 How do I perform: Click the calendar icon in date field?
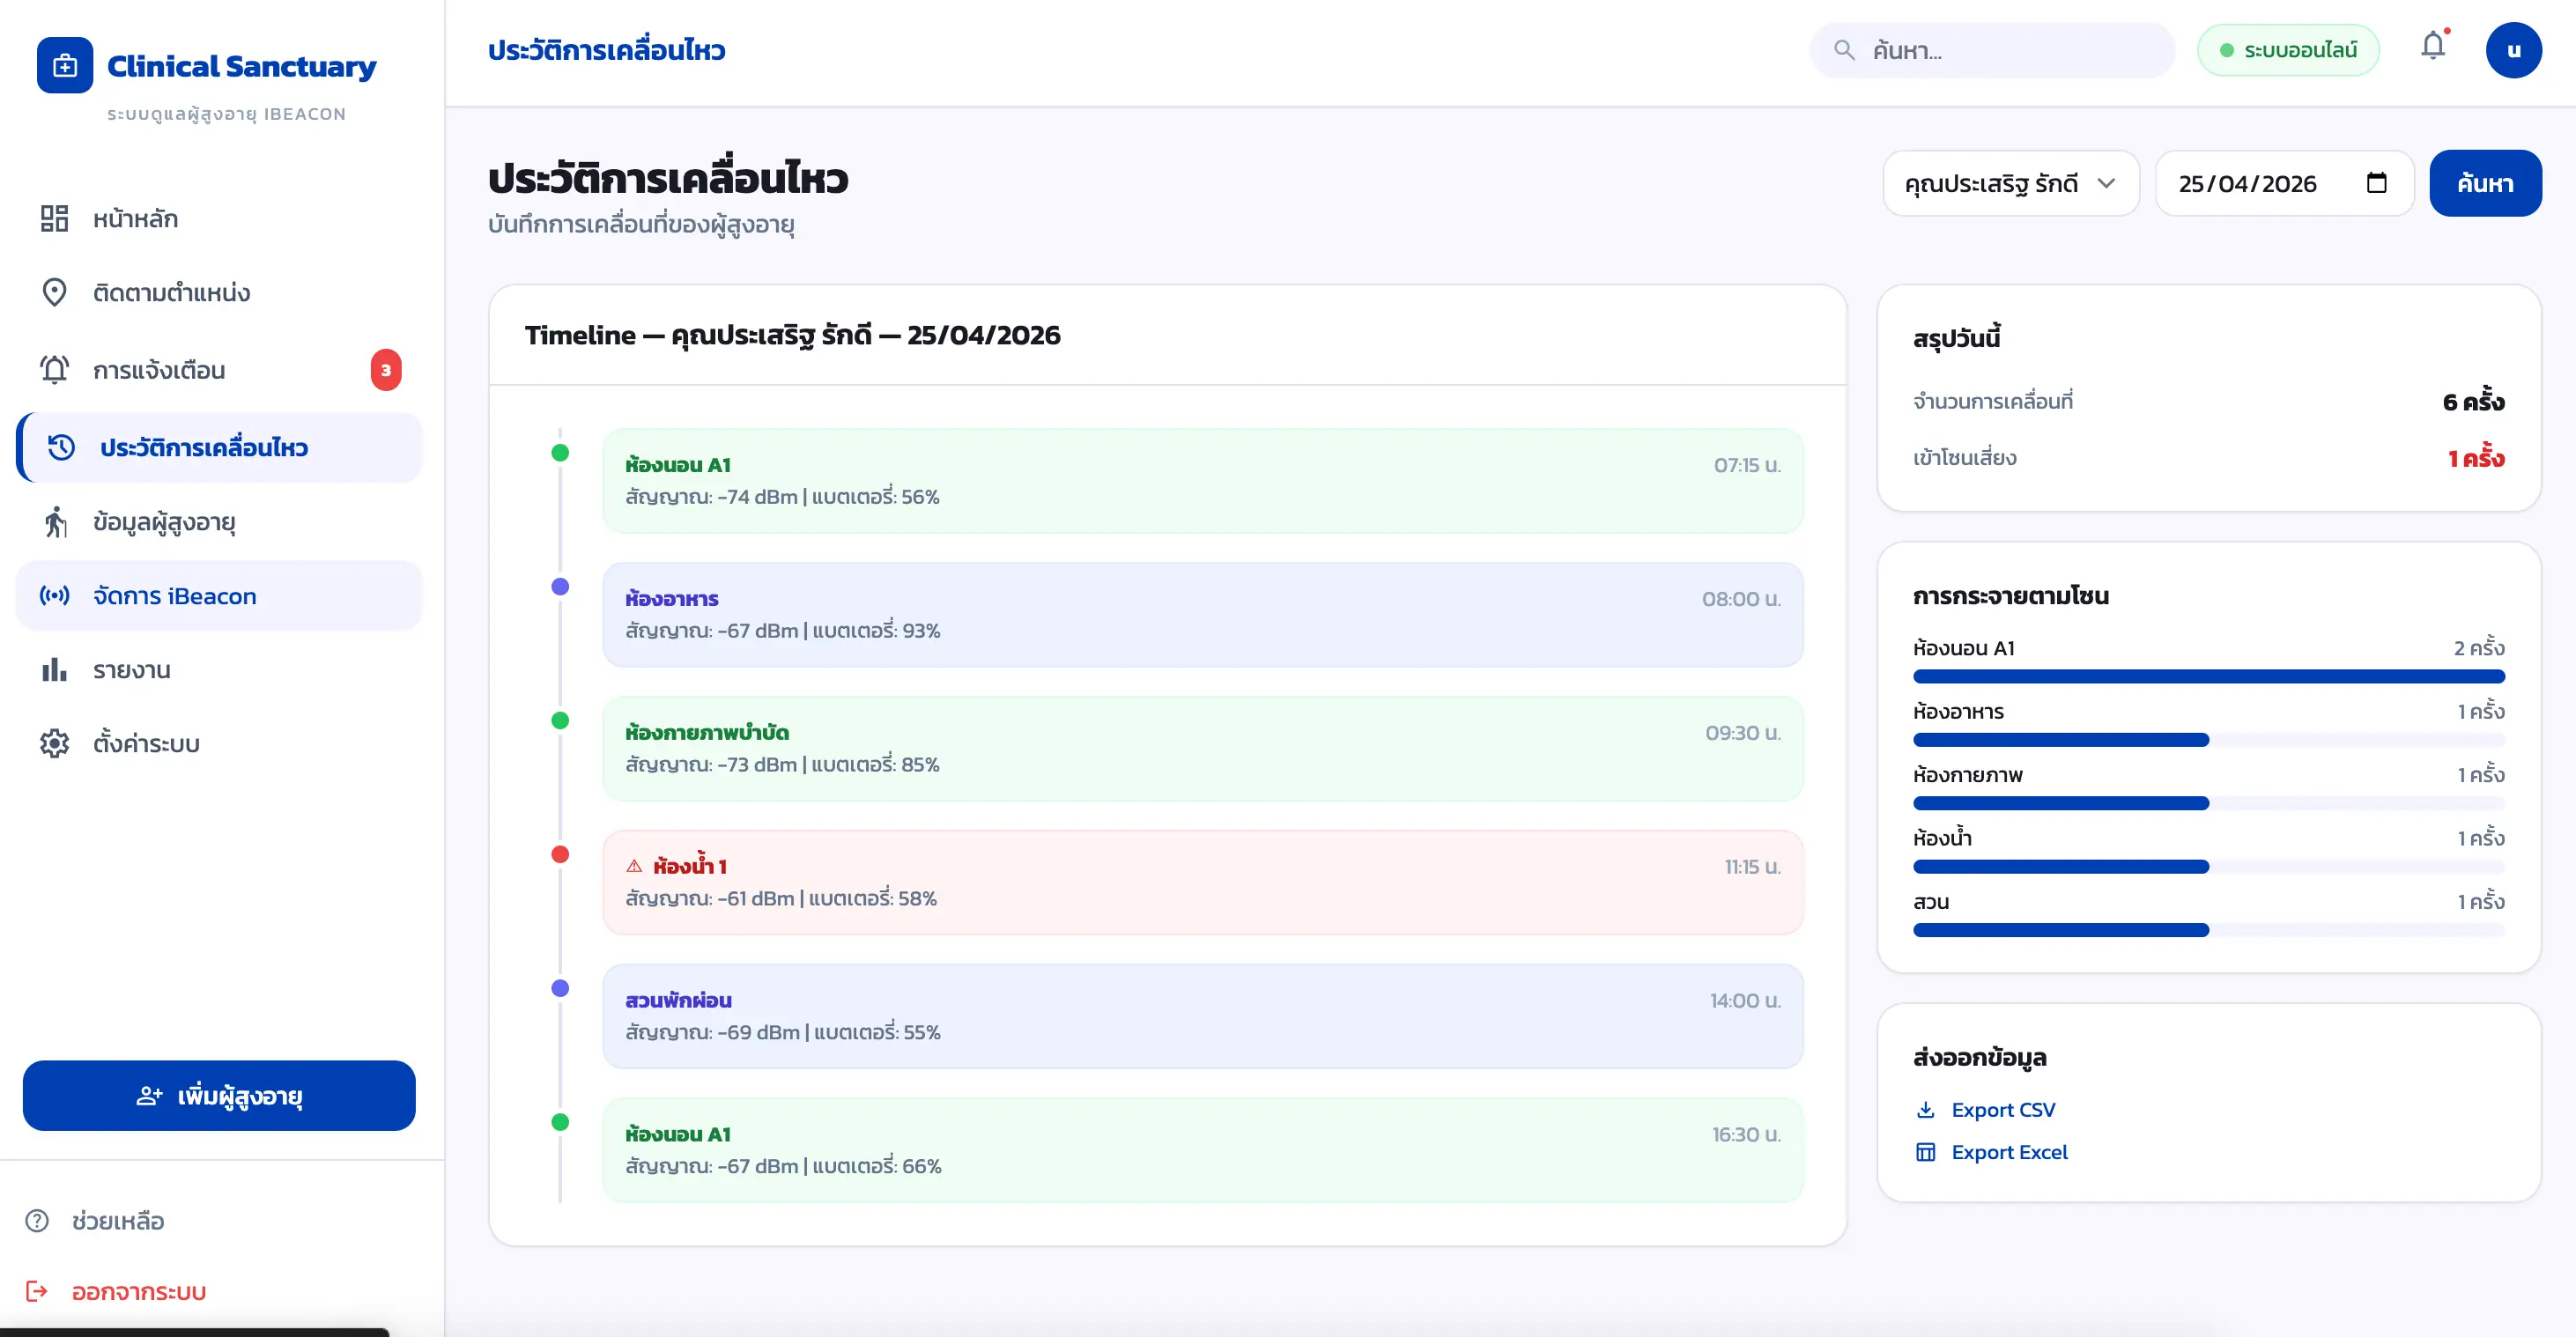click(2376, 183)
